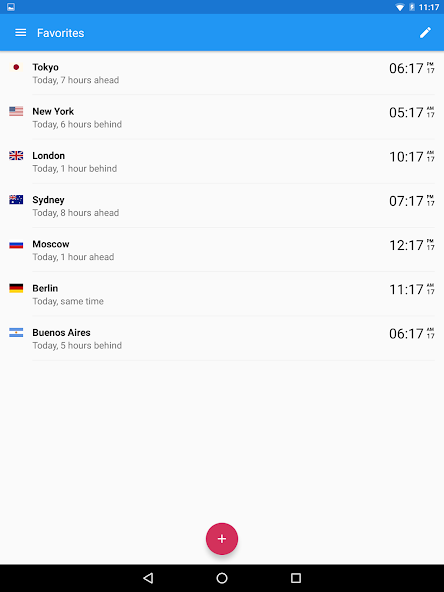Select the Tokyo city entry
Image resolution: width=444 pixels, height=592 pixels.
pos(222,73)
